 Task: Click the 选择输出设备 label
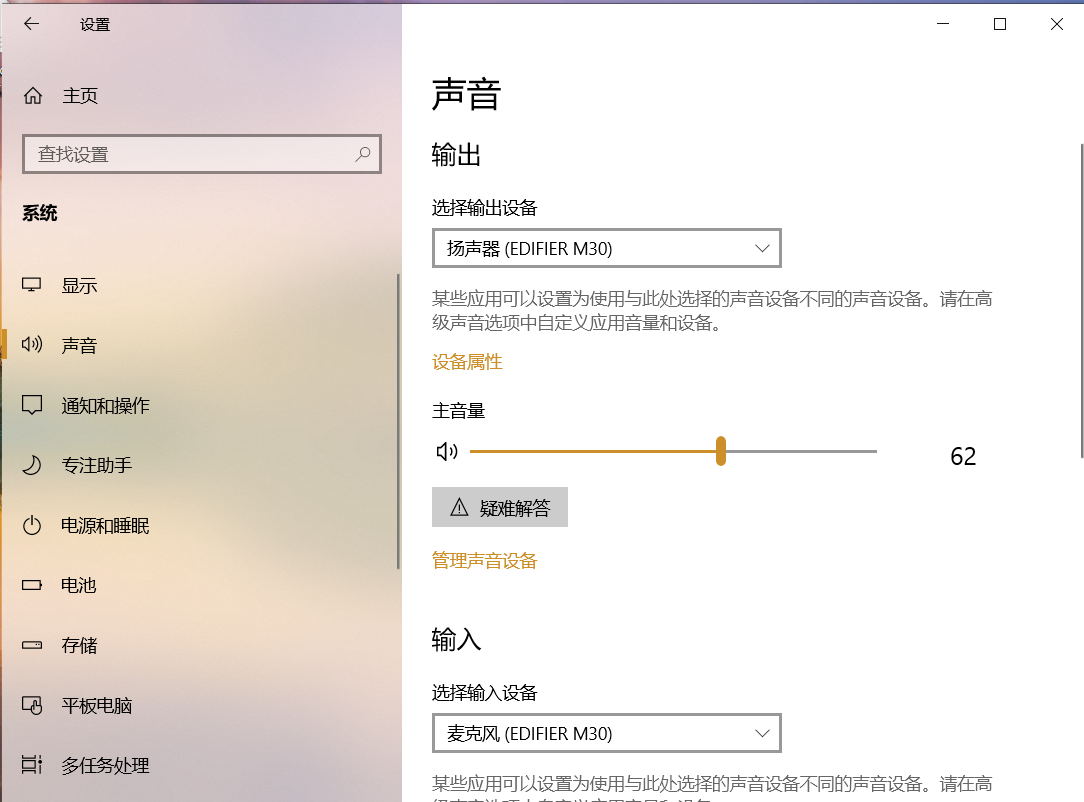point(484,207)
